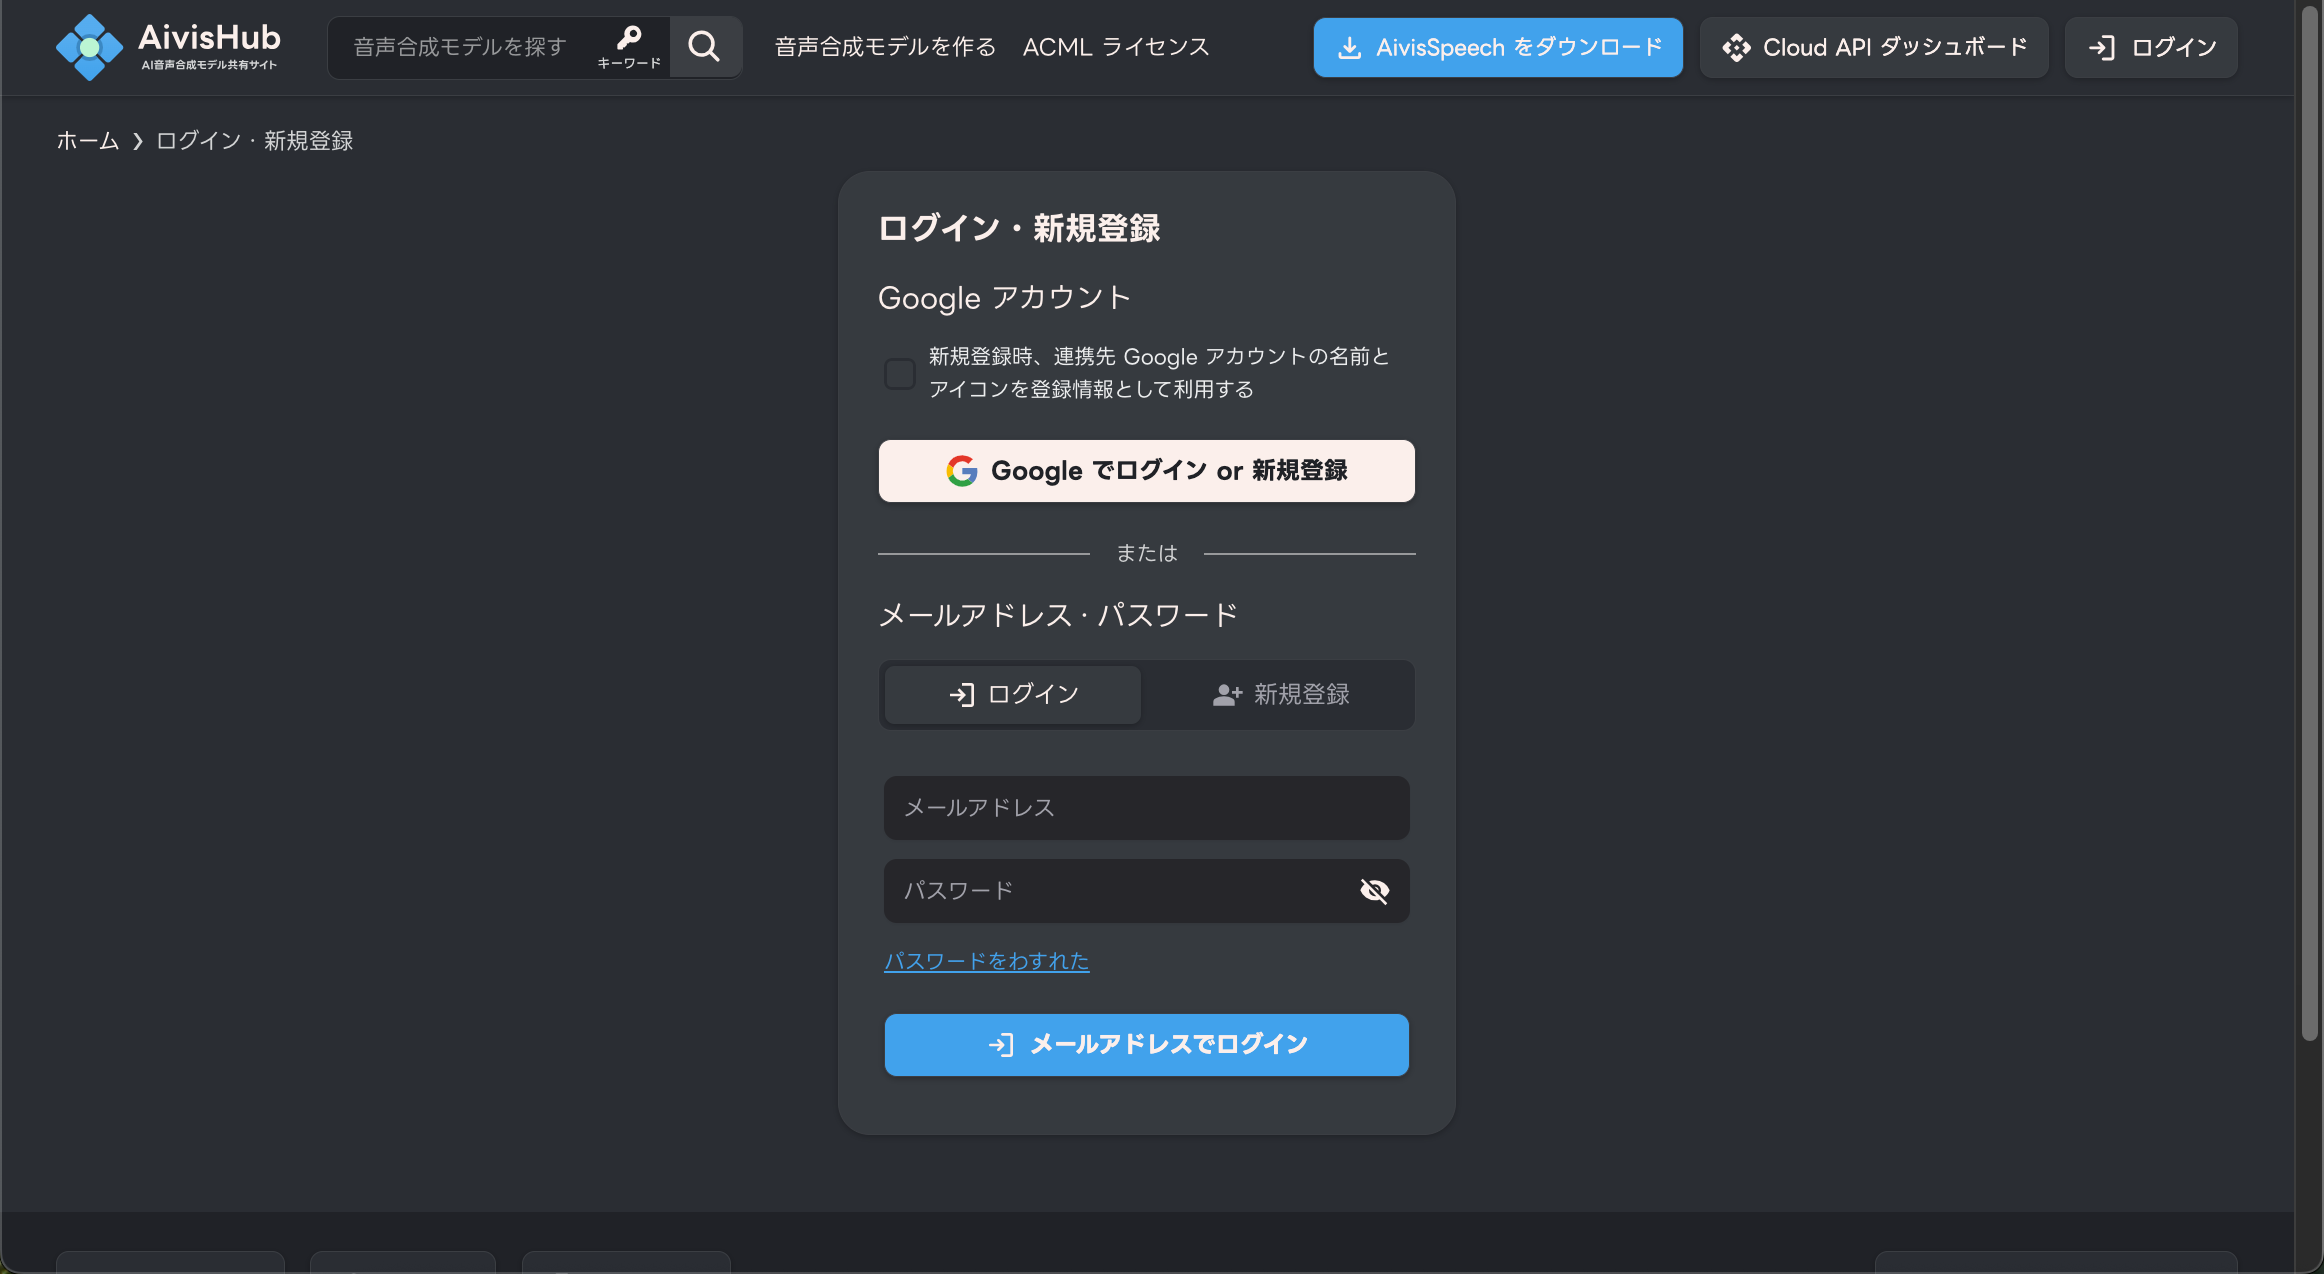Click the keyword key icon in search bar
This screenshot has height=1274, width=2324.
pyautogui.click(x=628, y=39)
